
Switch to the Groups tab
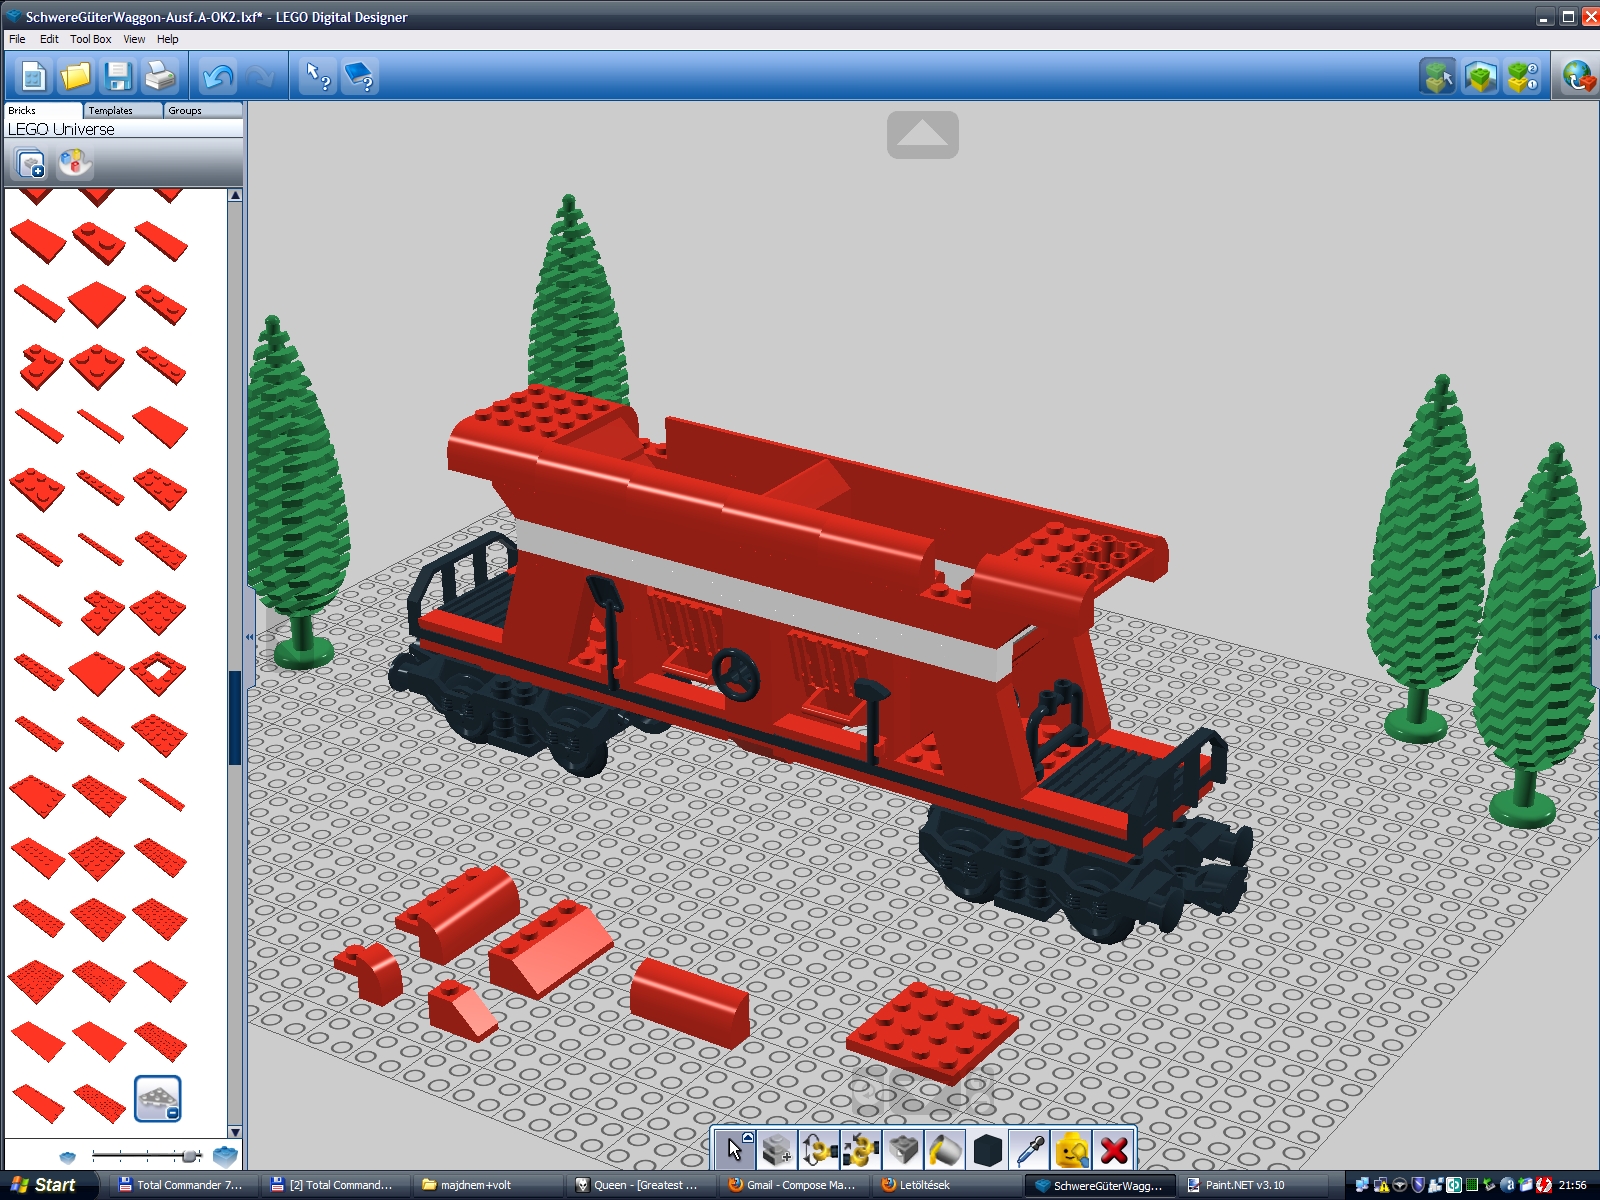pos(203,110)
